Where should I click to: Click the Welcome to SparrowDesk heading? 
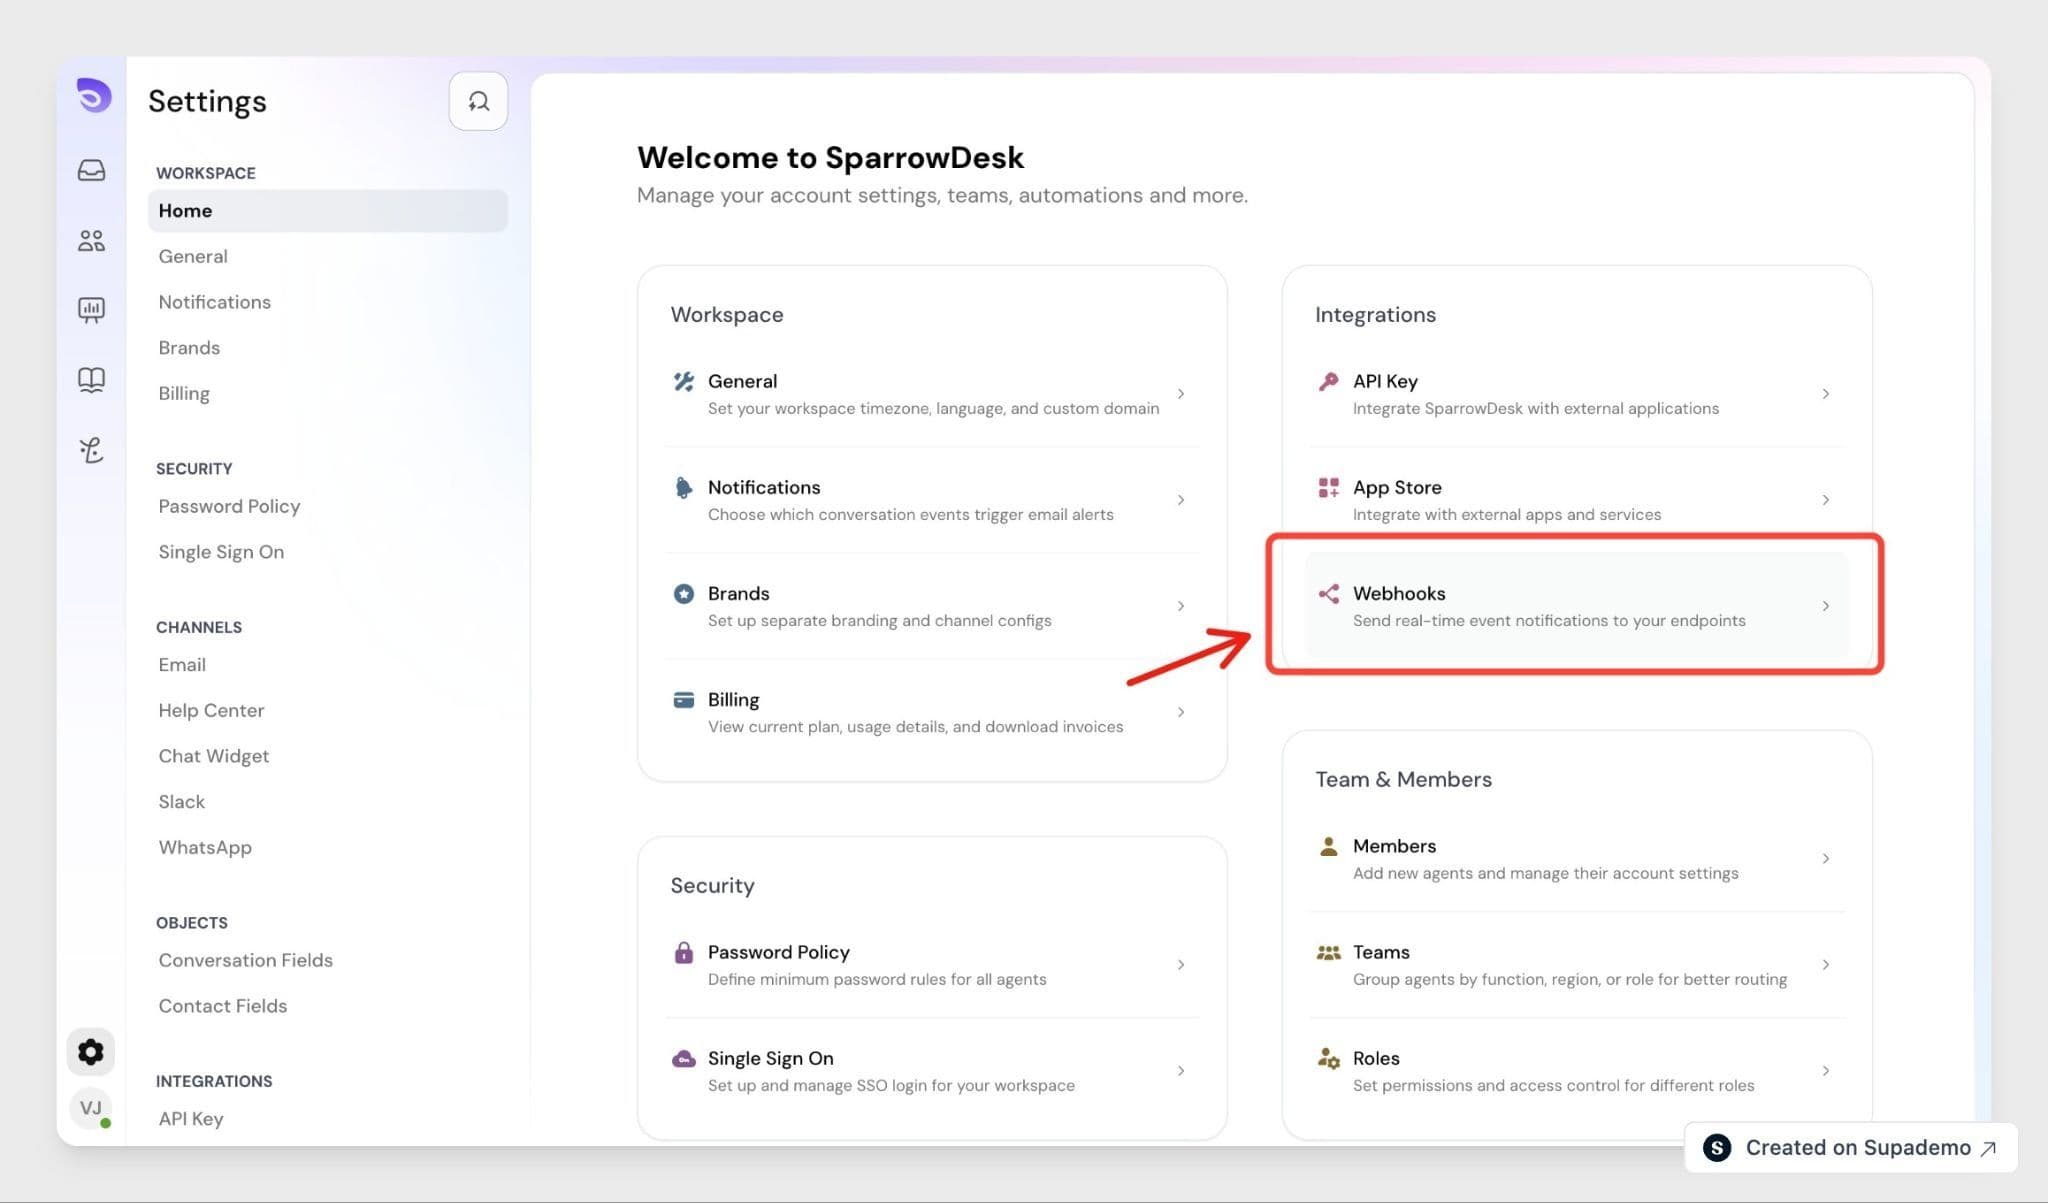coord(830,158)
